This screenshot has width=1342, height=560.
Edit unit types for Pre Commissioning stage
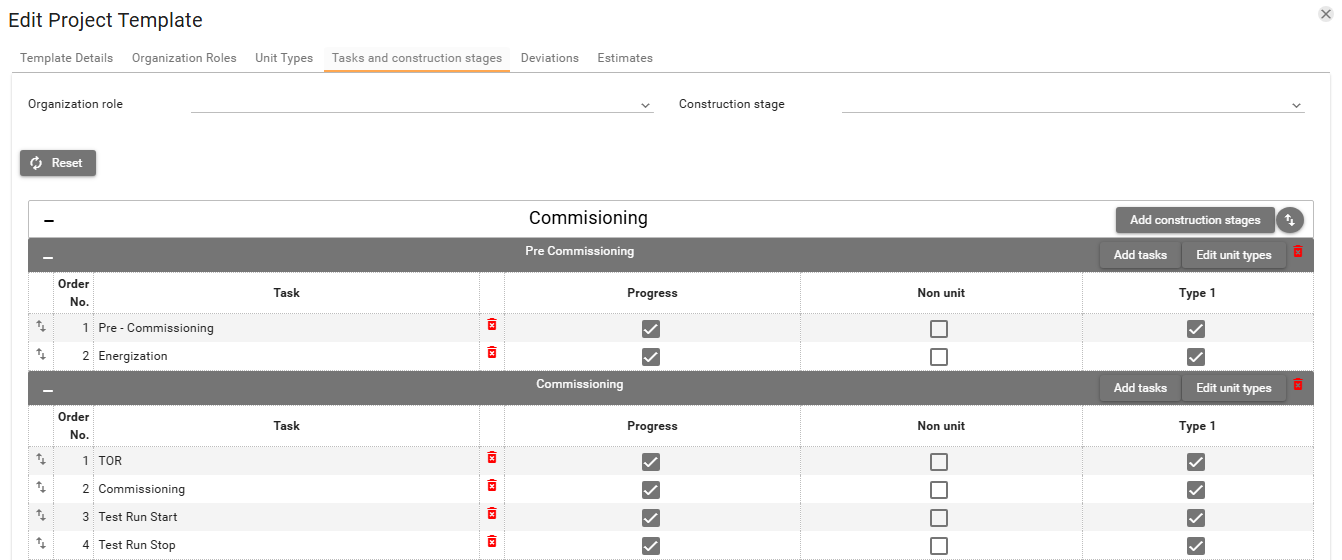[1234, 255]
